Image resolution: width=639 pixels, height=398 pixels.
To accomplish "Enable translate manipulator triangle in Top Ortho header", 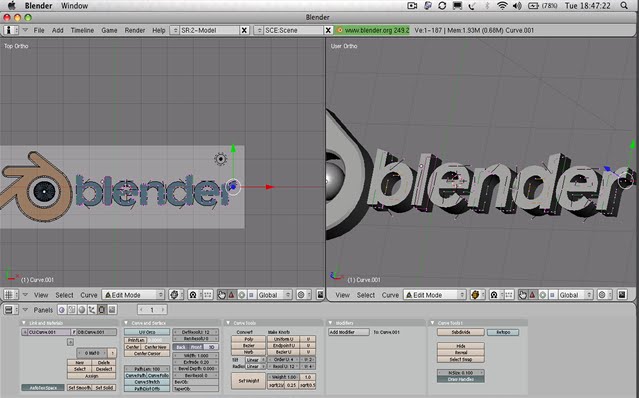I will tap(231, 295).
